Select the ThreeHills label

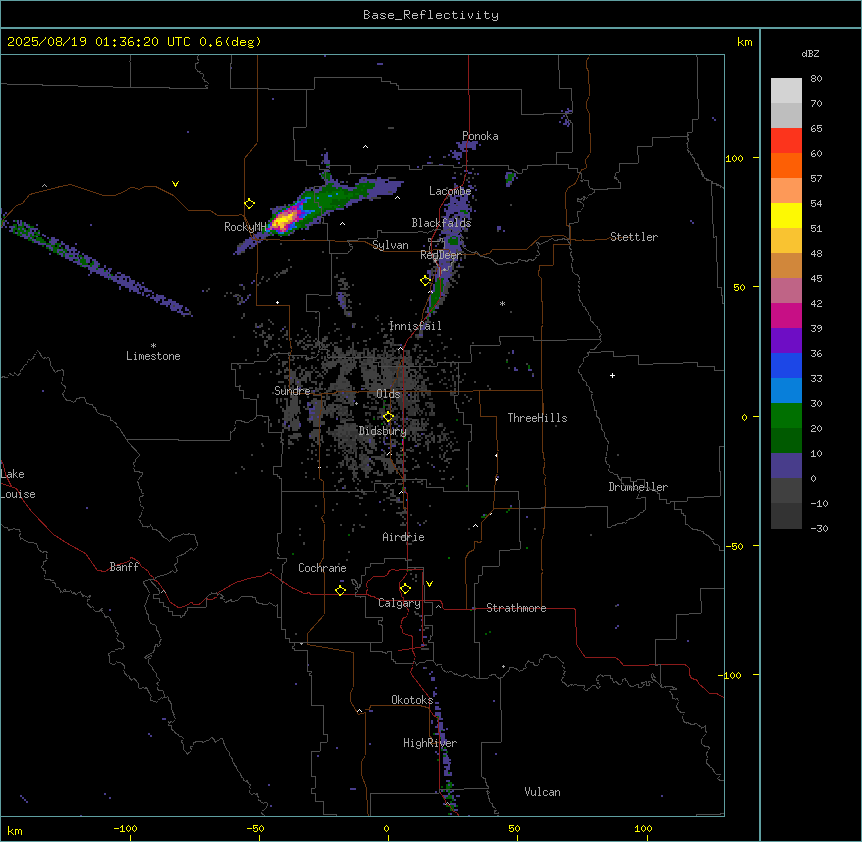537,418
